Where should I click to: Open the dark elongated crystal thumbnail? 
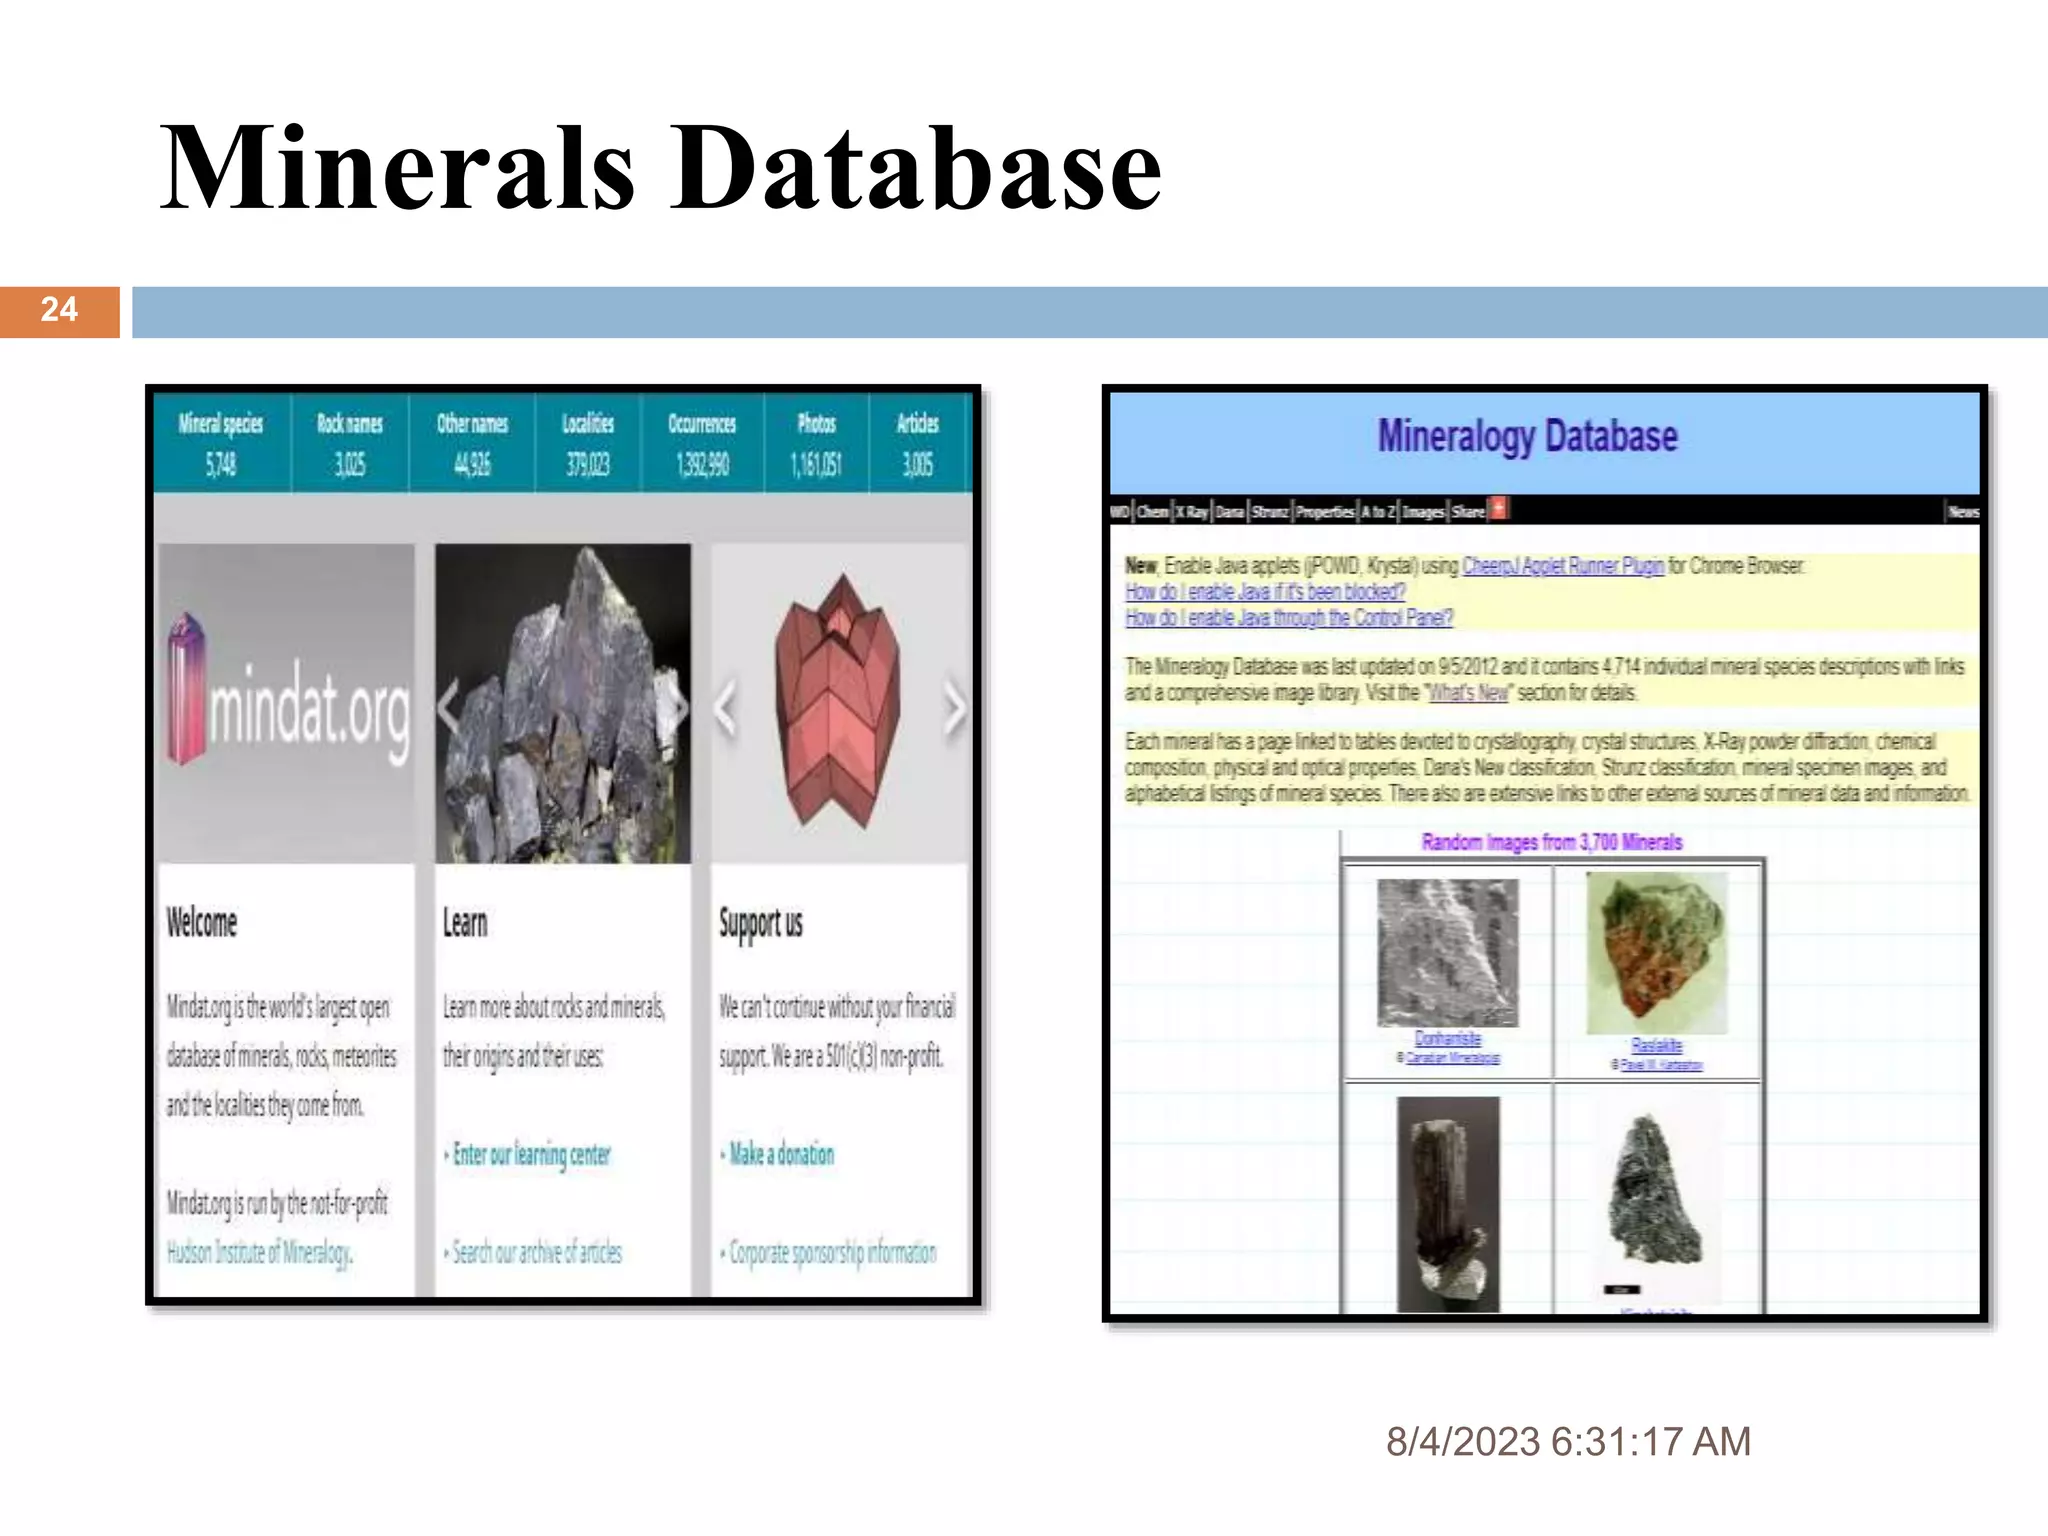tap(1448, 1204)
